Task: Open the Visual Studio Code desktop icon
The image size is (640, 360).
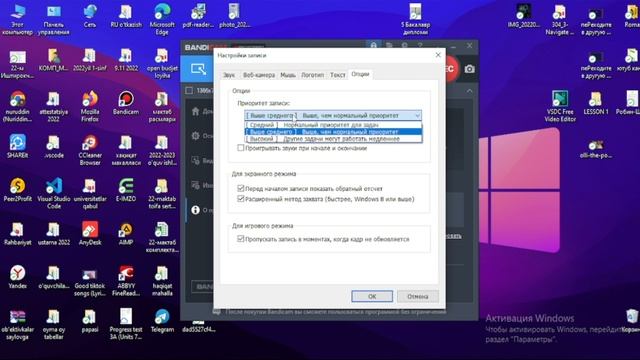Action: (x=53, y=194)
